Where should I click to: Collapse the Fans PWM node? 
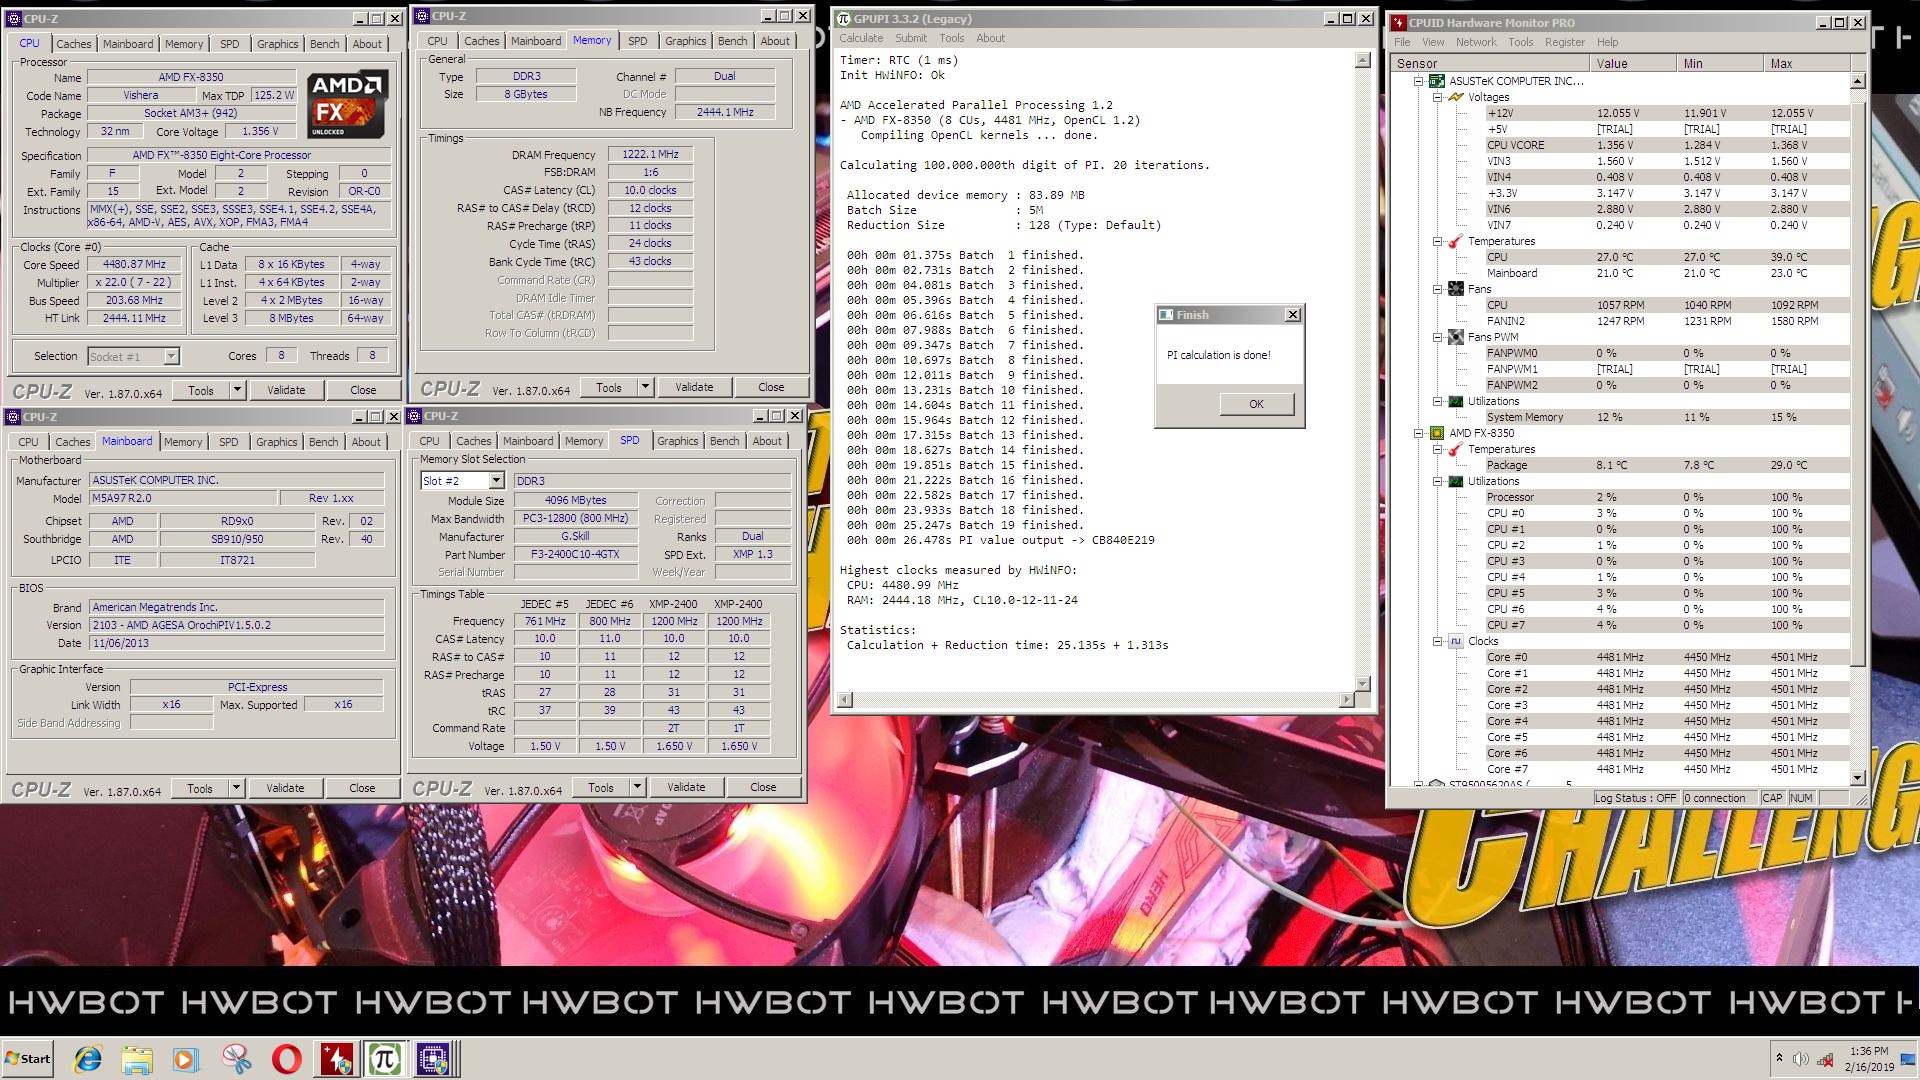1437,337
